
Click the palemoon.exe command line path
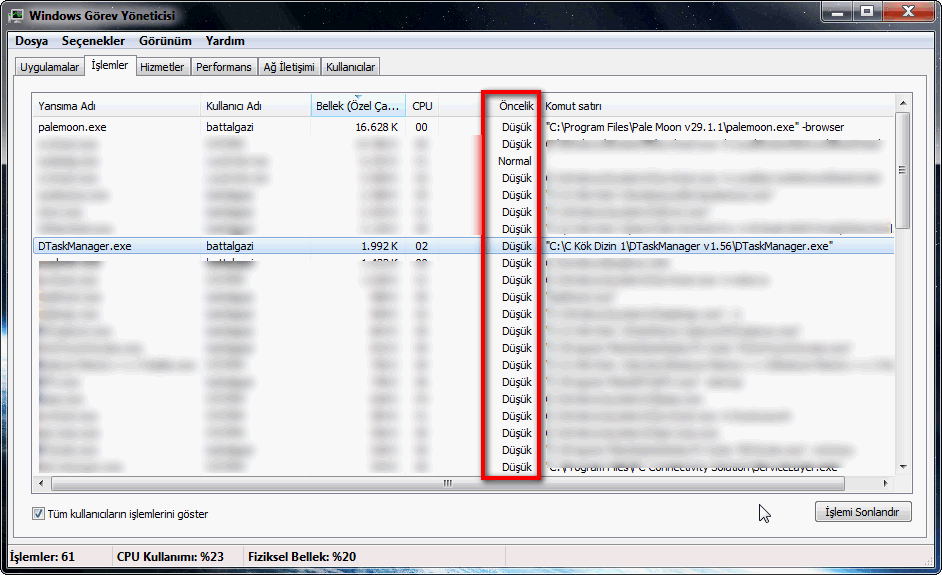[694, 127]
